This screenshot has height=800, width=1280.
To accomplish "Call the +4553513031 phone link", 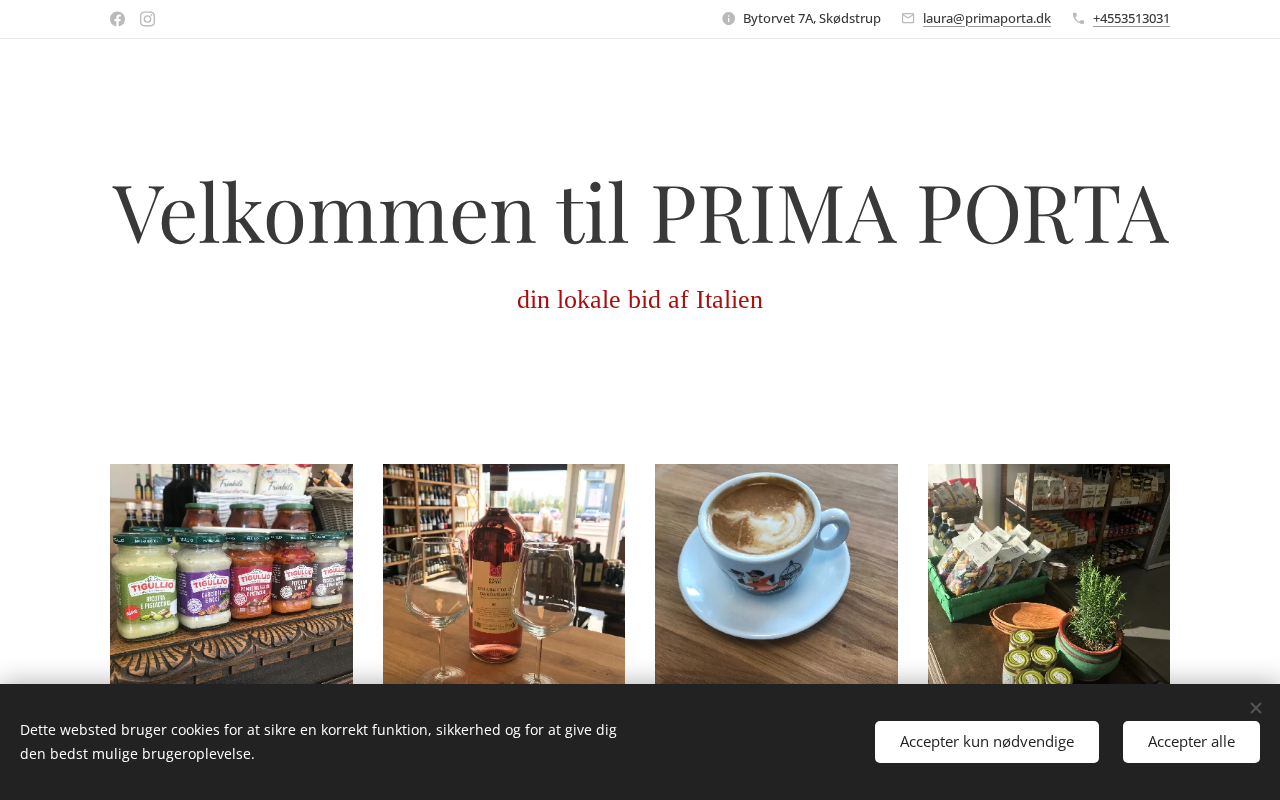I will (1131, 18).
